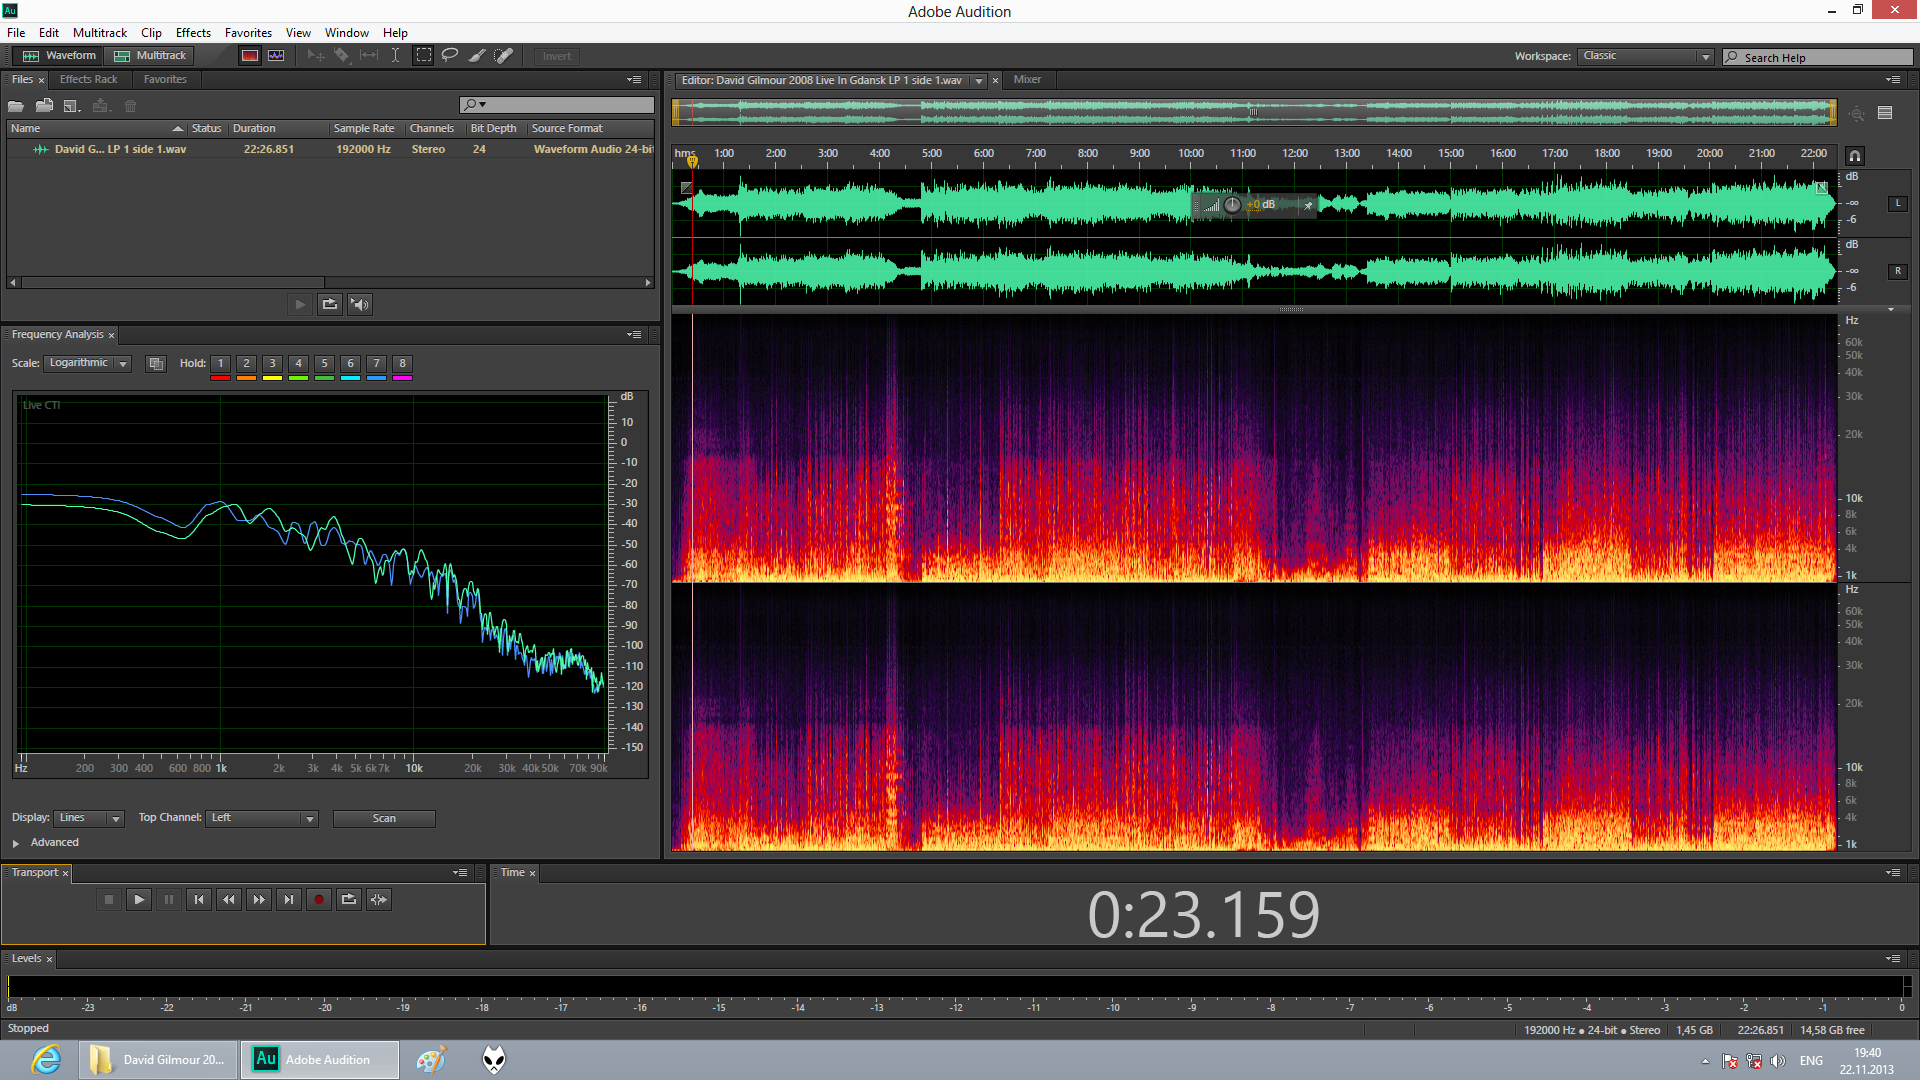Switch to the Mixer tab
This screenshot has width=1920, height=1080.
click(1027, 80)
